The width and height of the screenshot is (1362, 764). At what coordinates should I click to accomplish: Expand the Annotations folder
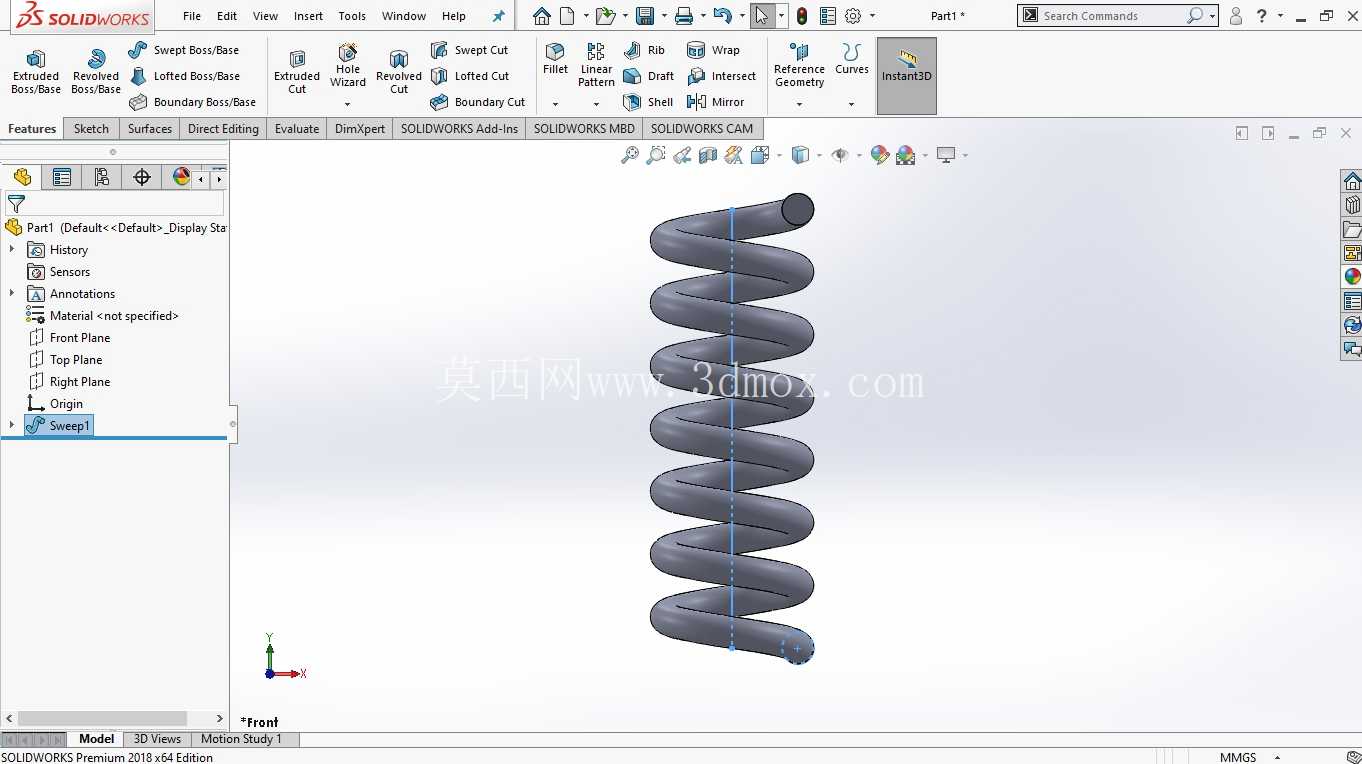coord(12,293)
